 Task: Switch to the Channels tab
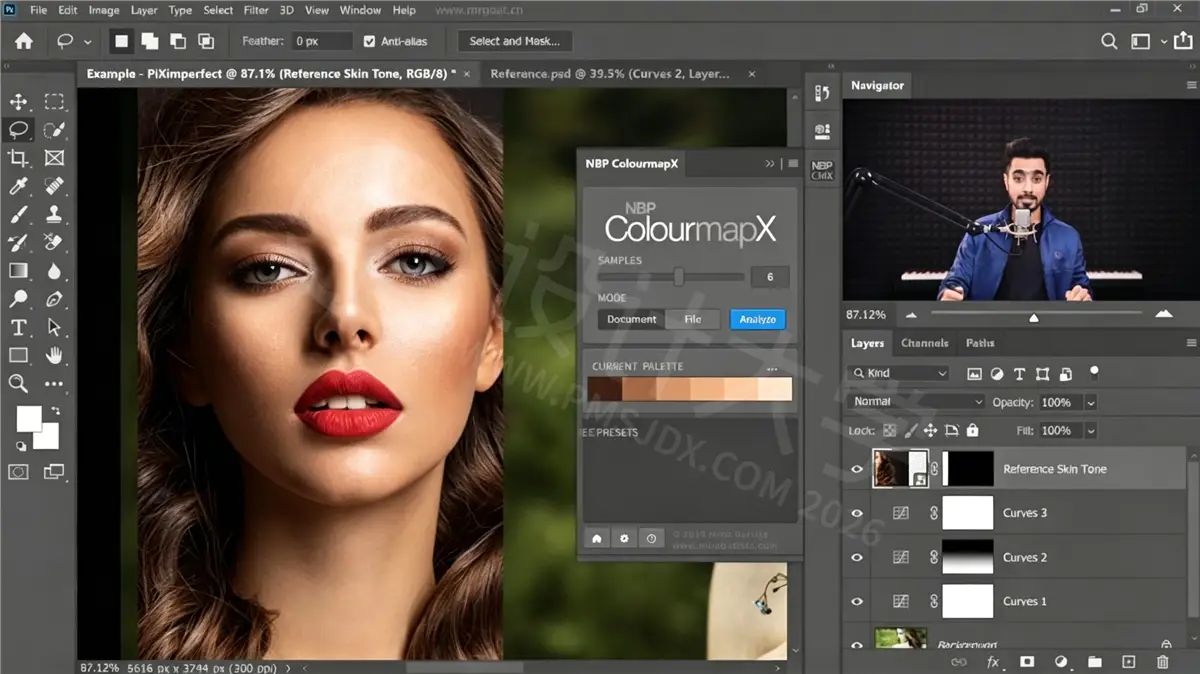(924, 343)
